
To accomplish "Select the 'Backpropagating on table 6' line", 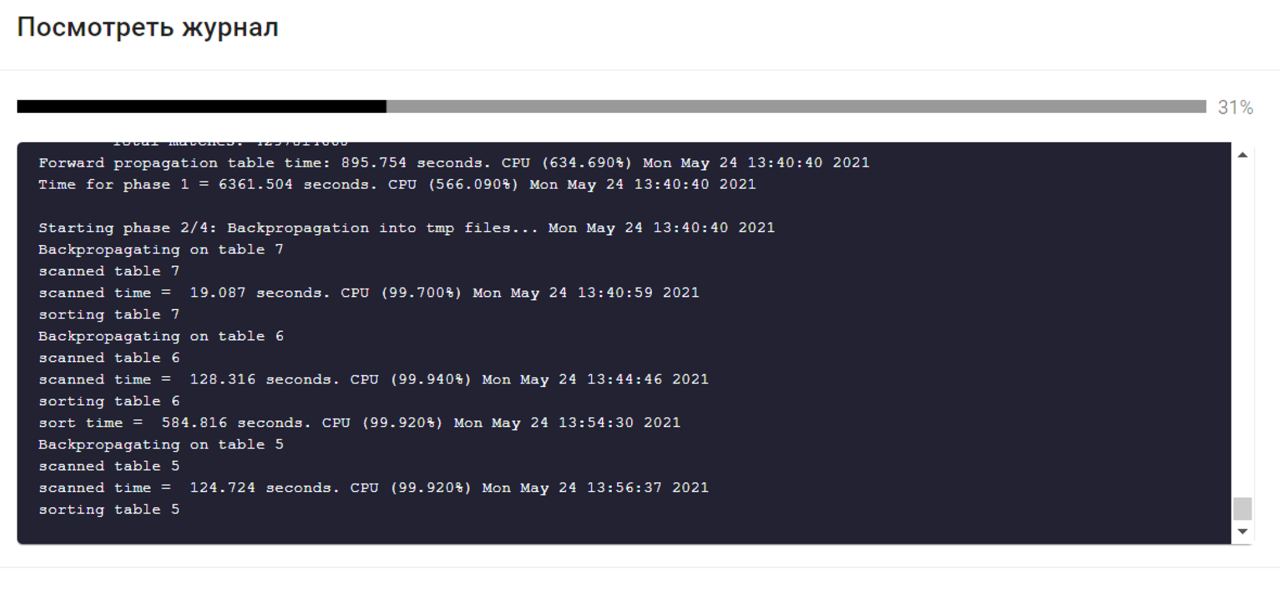I will (161, 336).
